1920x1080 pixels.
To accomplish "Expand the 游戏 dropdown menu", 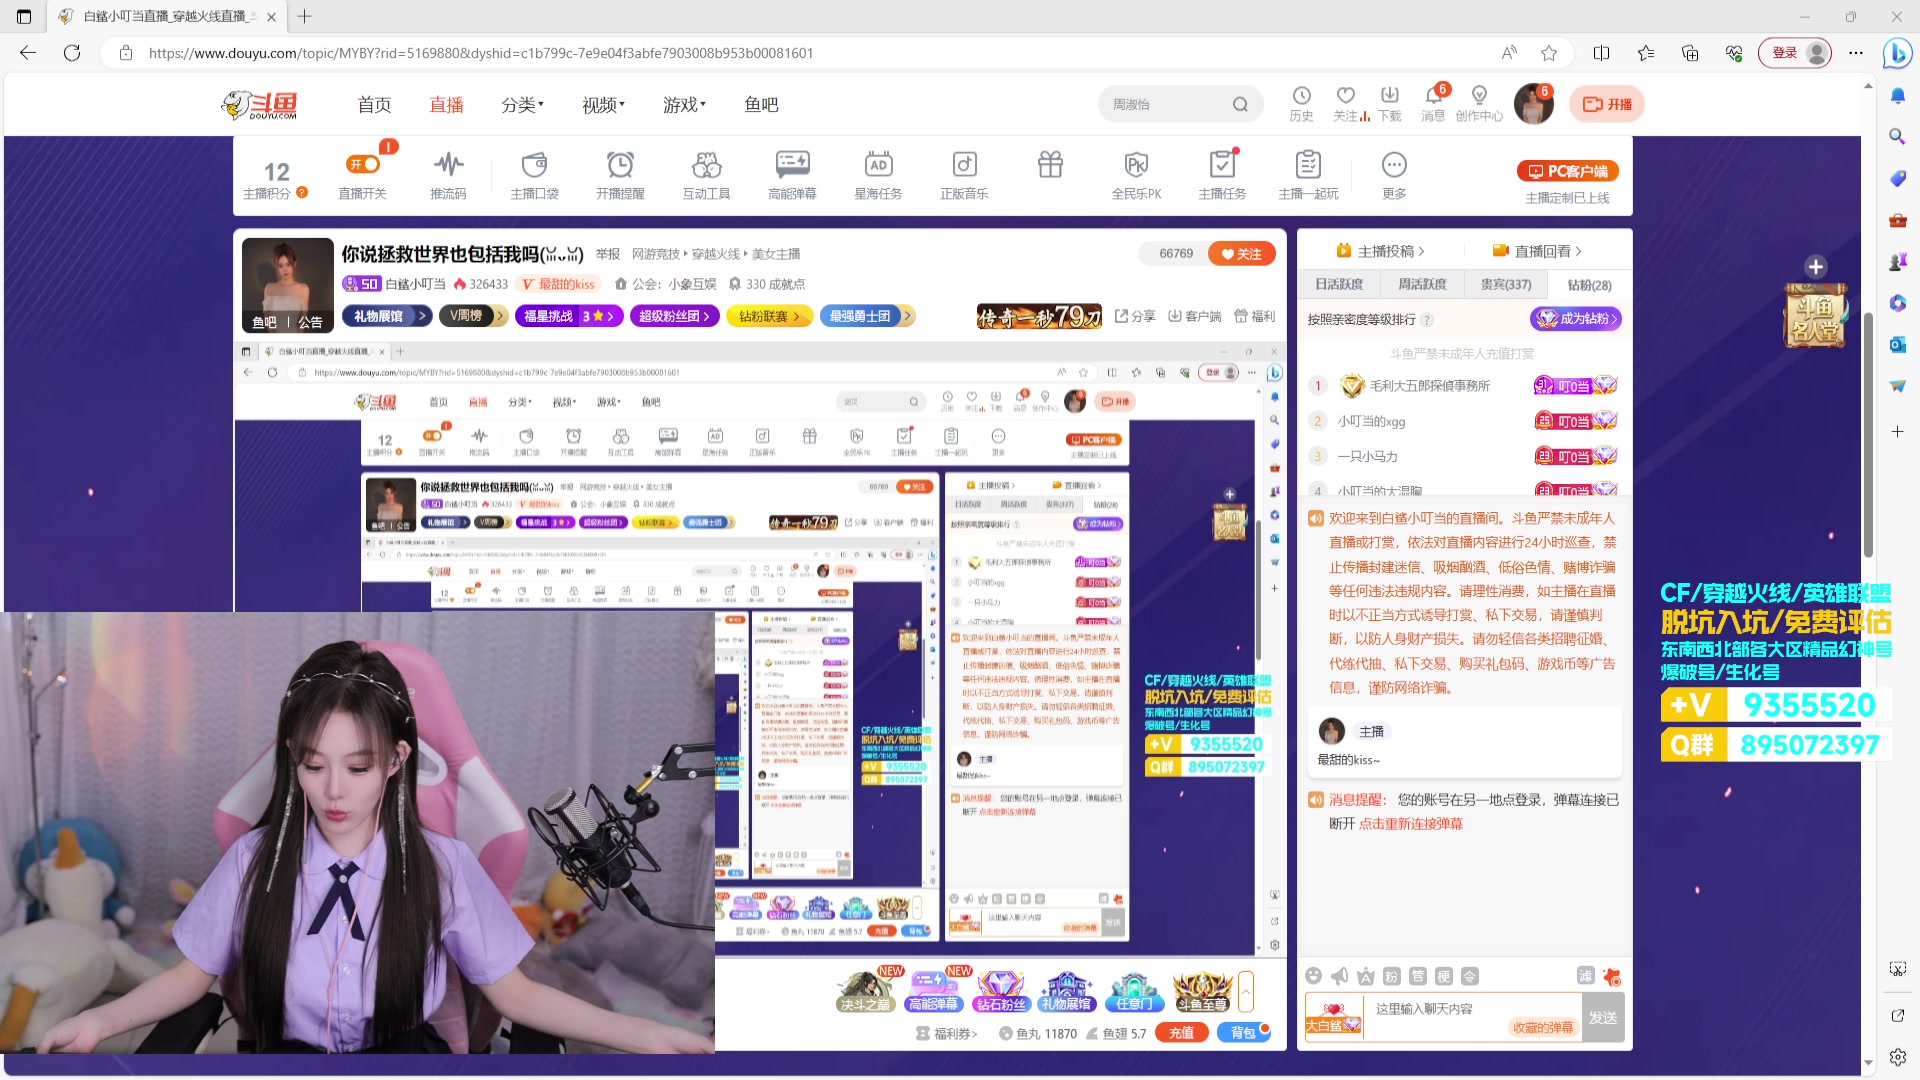I will [x=684, y=105].
